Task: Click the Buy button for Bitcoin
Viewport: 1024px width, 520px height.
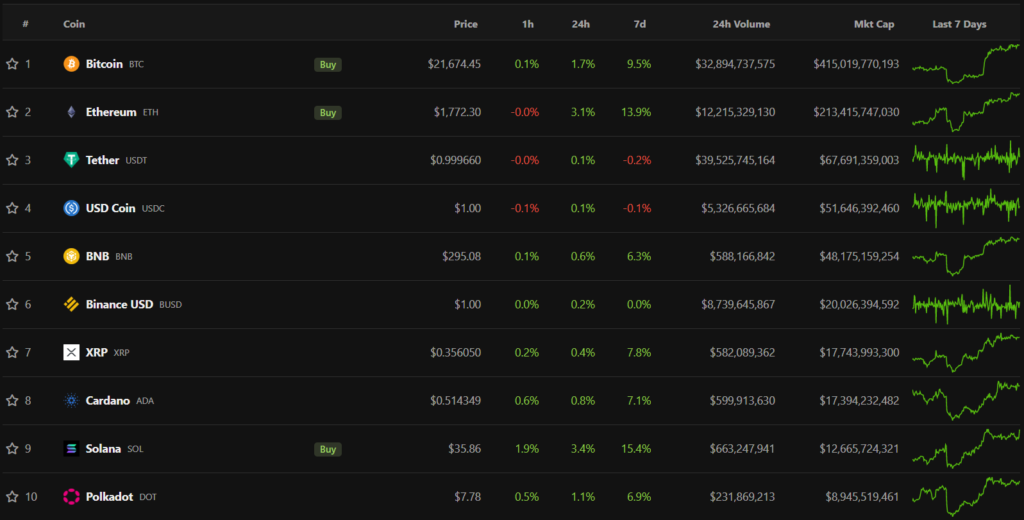Action: click(328, 65)
